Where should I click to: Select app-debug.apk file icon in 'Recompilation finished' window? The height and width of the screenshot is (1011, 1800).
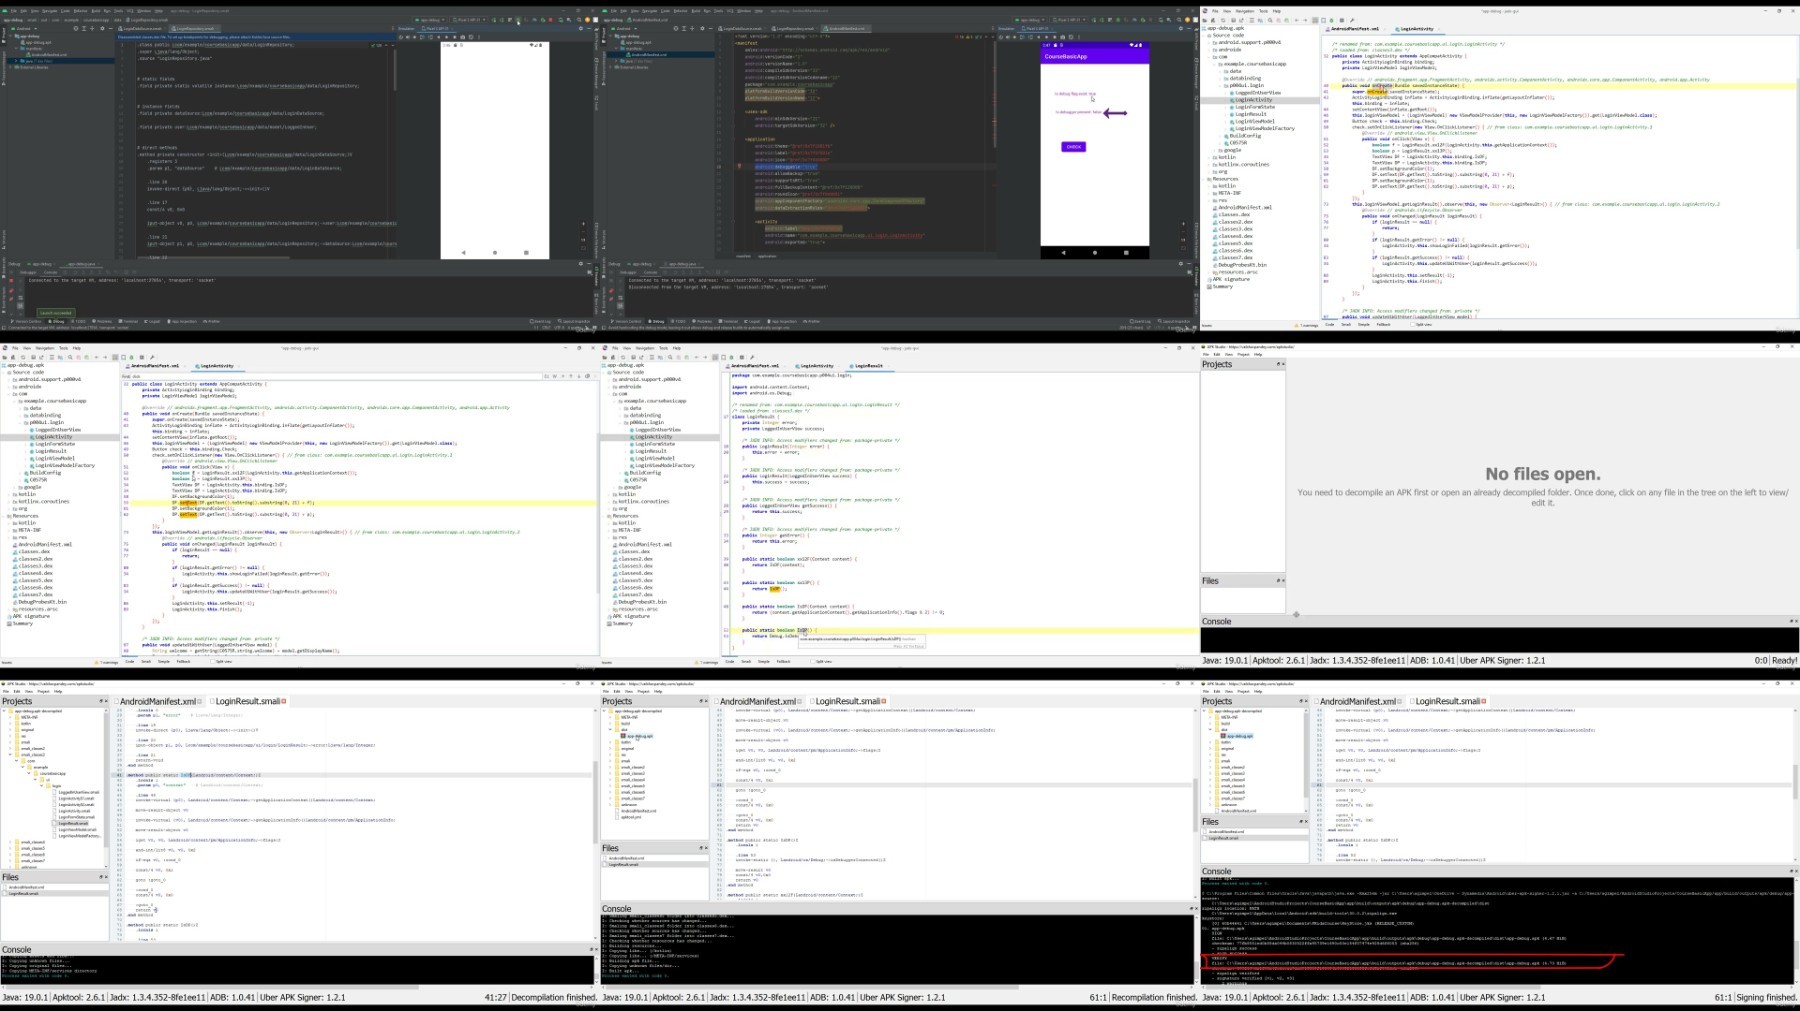coord(622,736)
